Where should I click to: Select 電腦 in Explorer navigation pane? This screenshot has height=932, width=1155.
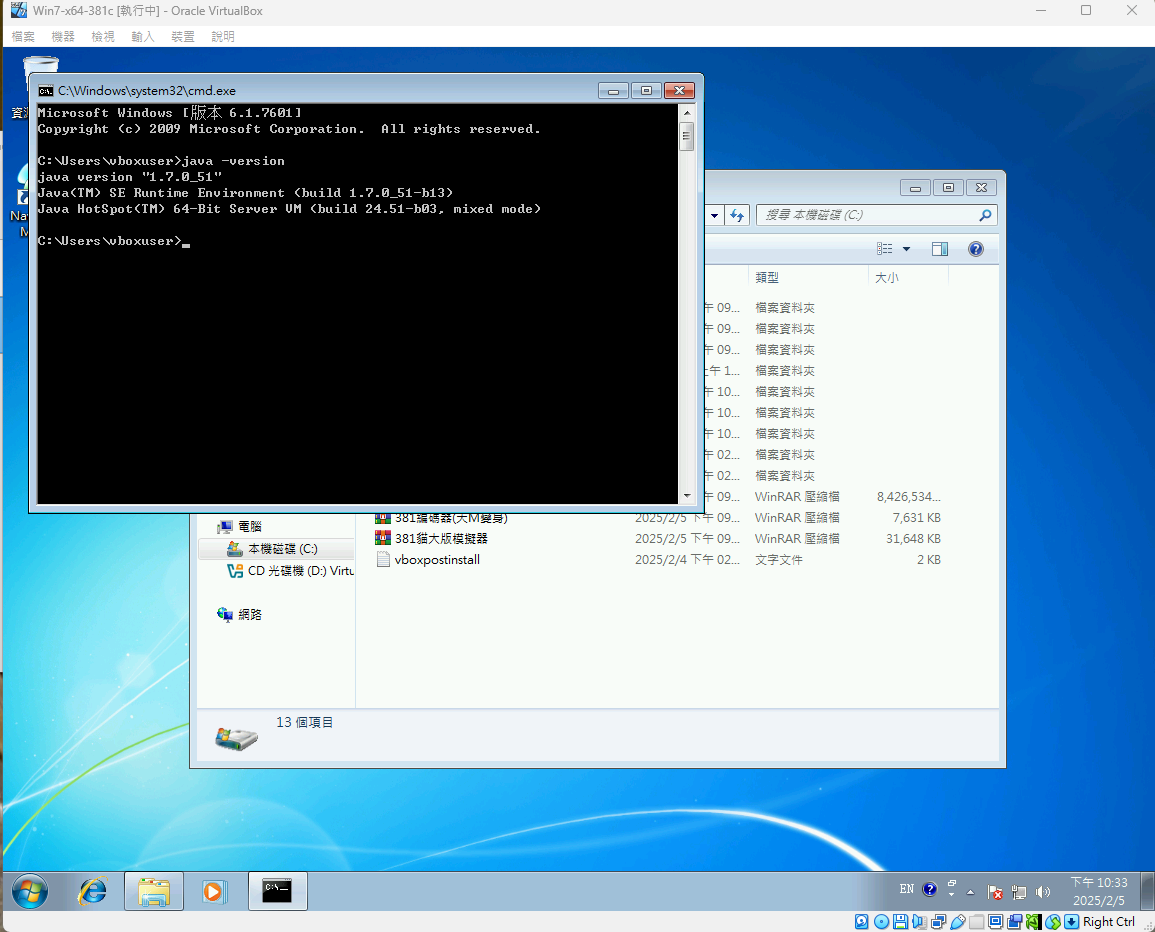point(250,527)
